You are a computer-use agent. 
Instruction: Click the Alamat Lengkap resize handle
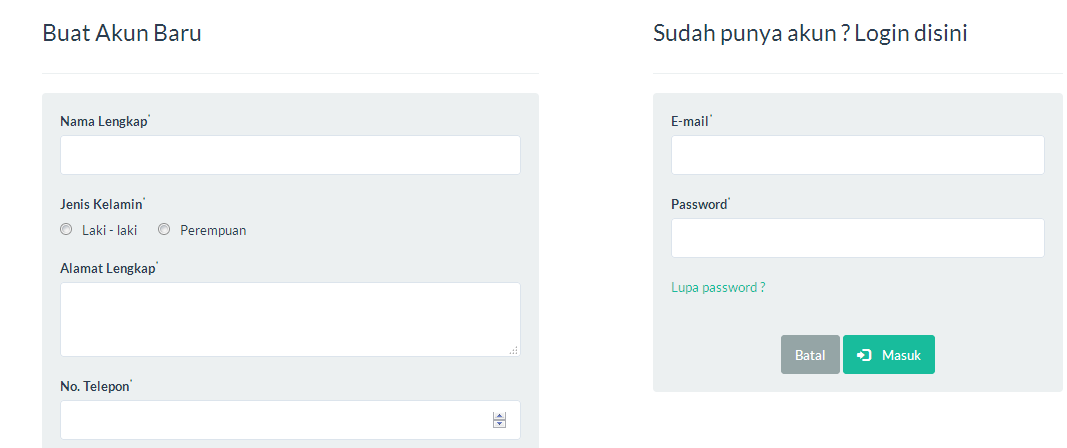click(x=513, y=350)
